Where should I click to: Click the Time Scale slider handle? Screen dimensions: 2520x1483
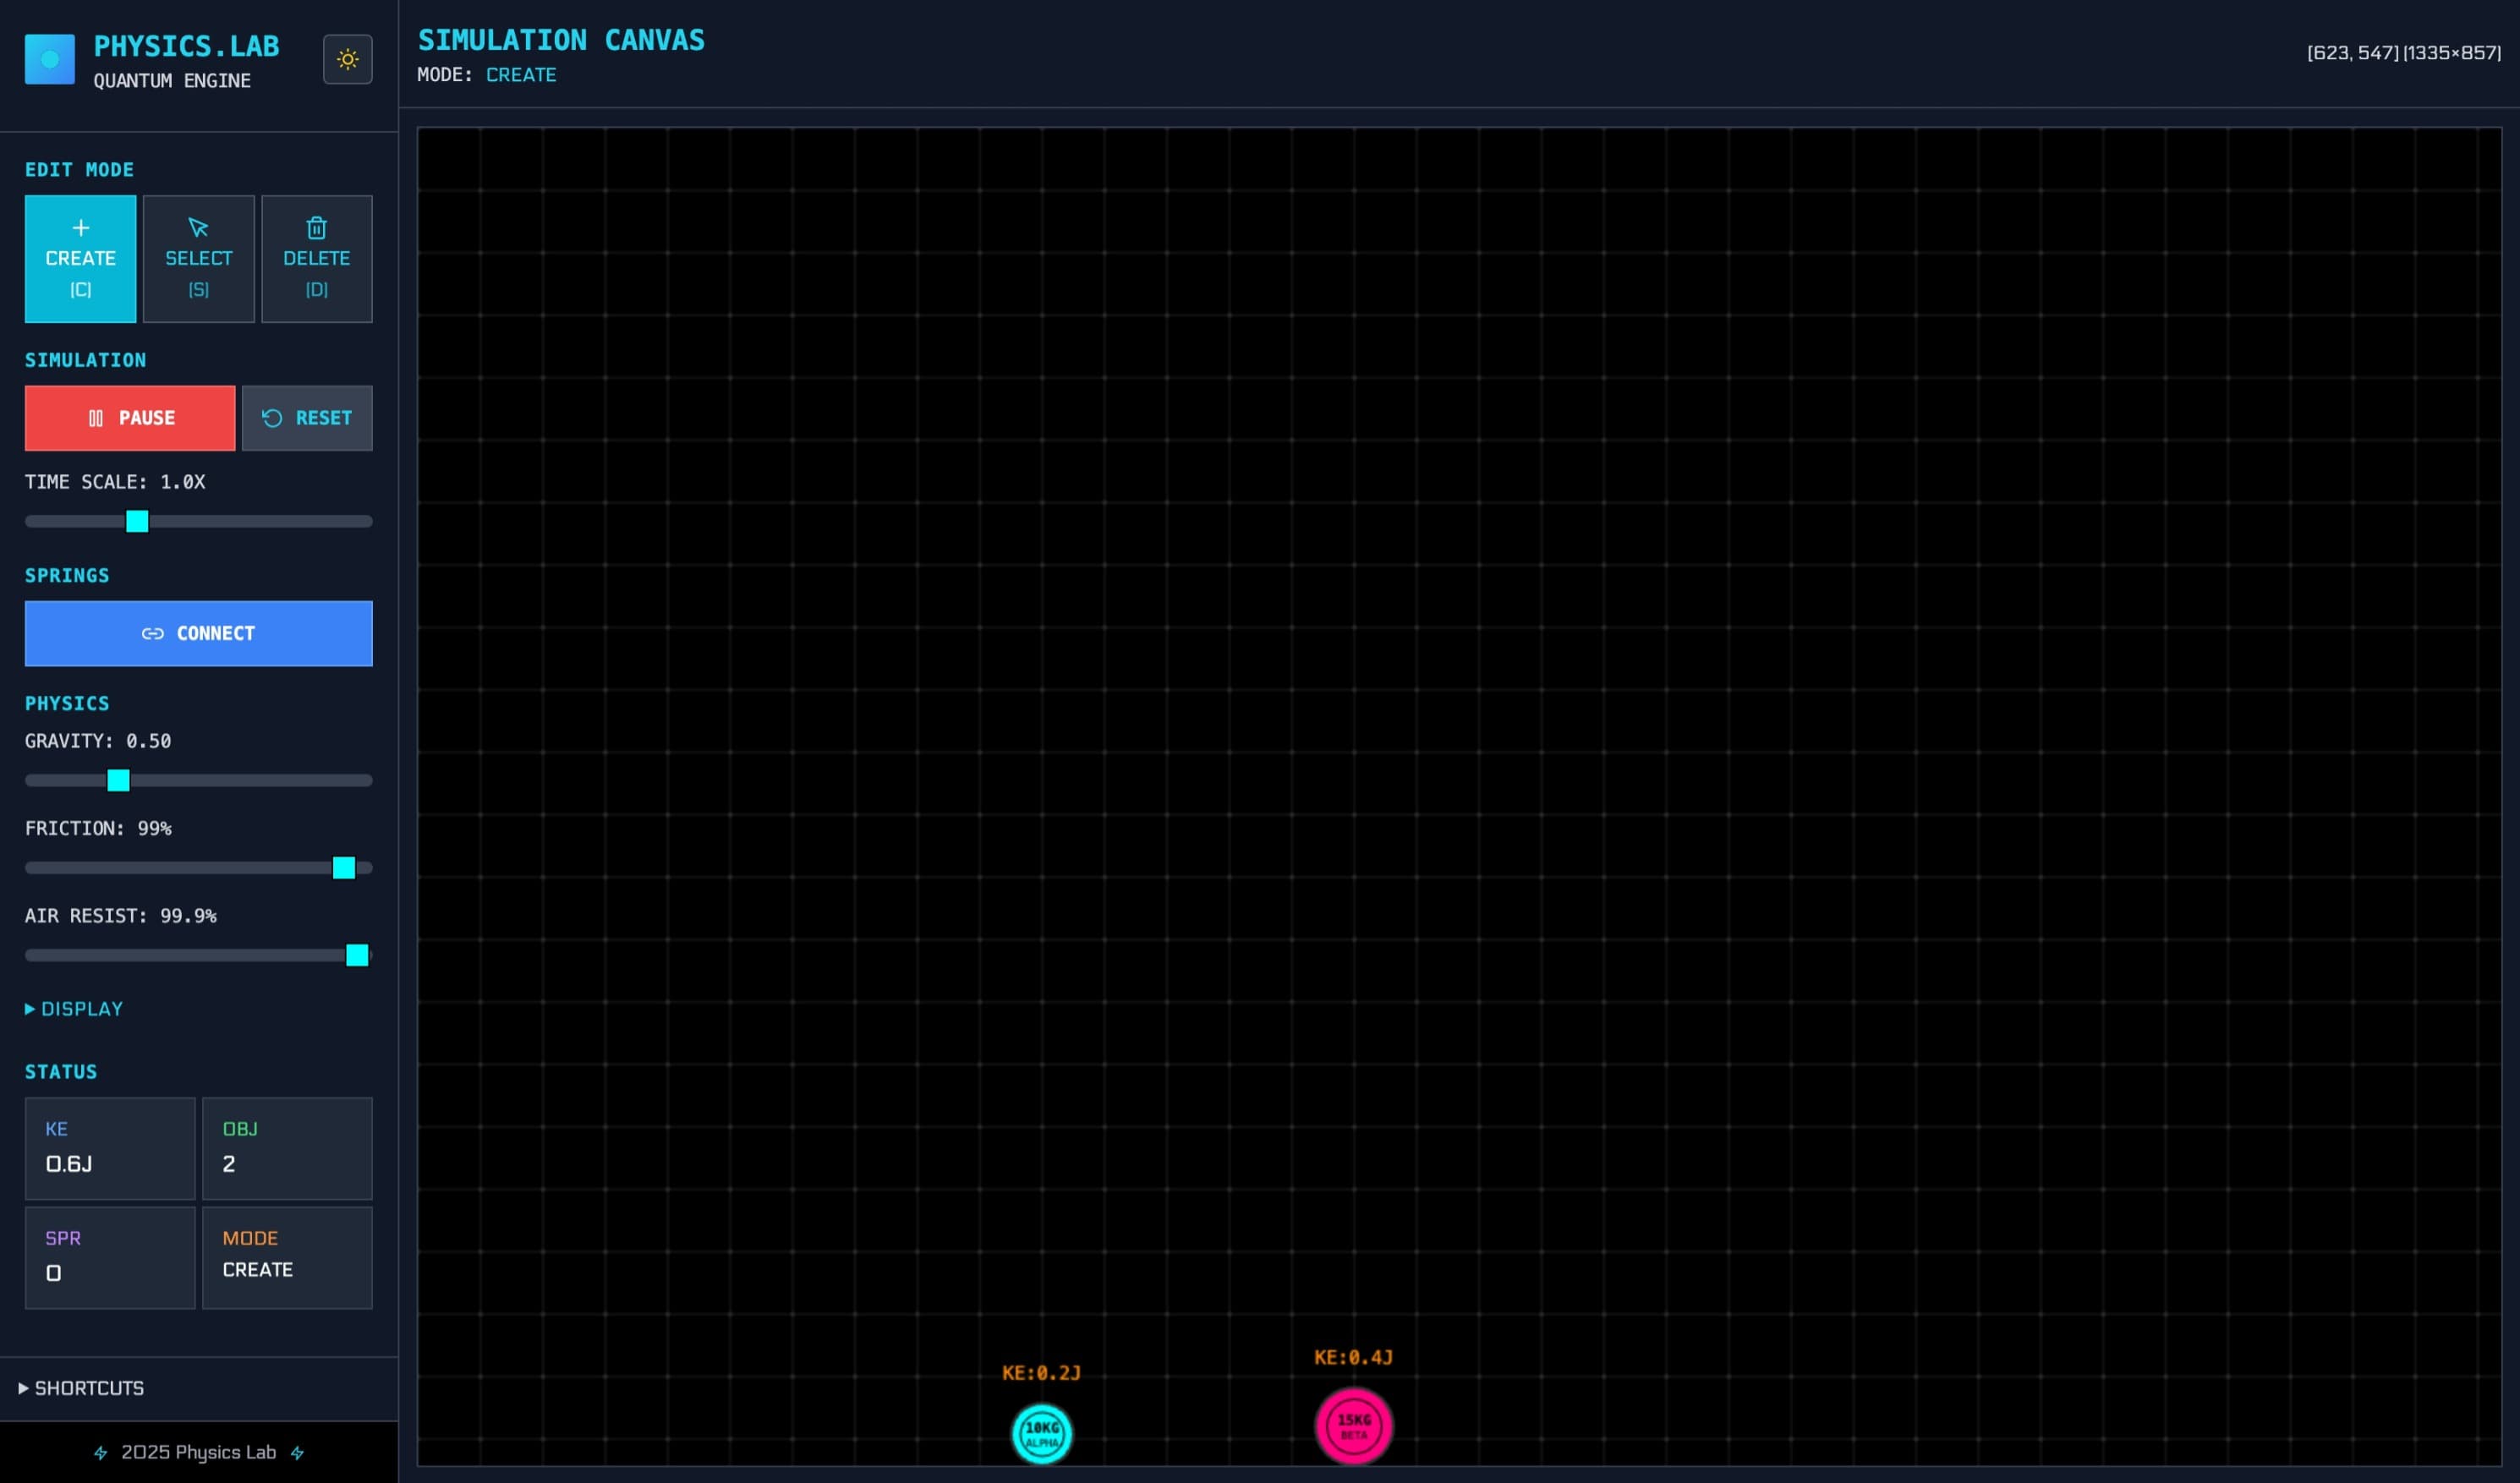pyautogui.click(x=137, y=521)
